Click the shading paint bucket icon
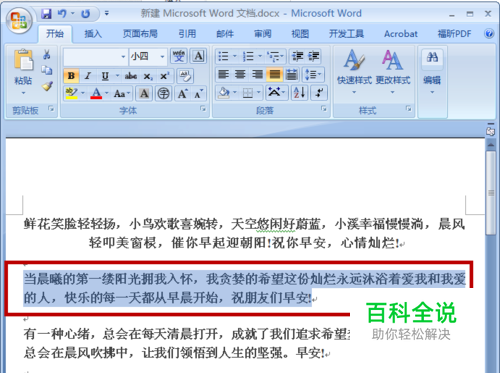 tap(224, 93)
